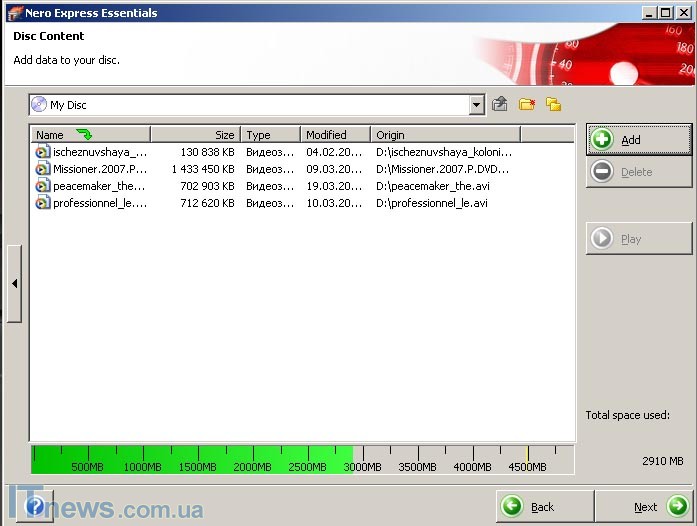Click the Origin column header
The image size is (697, 526).
[x=445, y=135]
